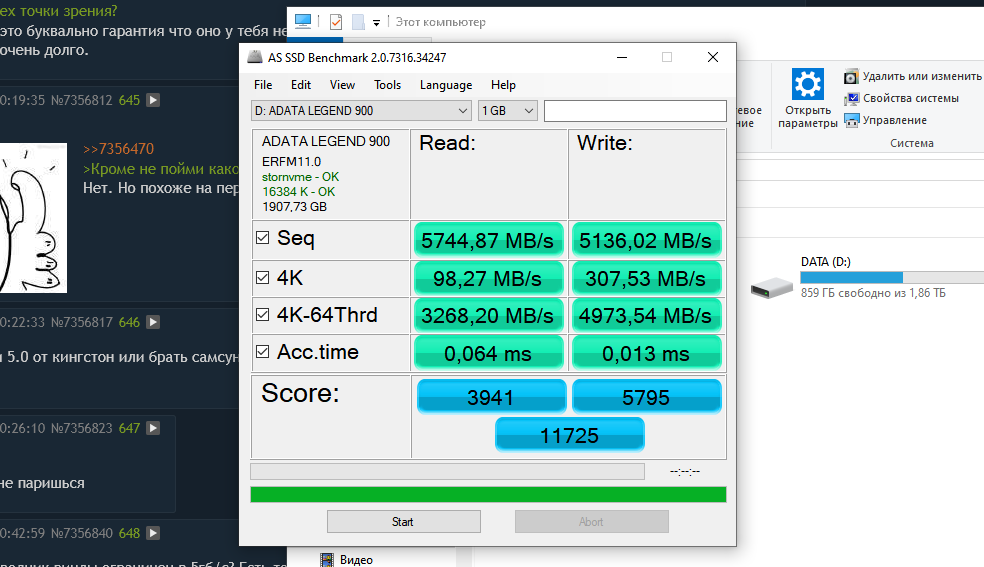Click the properties checkmark icon in Explorer toolbar
Viewport: 984px width, 567px height.
336,22
